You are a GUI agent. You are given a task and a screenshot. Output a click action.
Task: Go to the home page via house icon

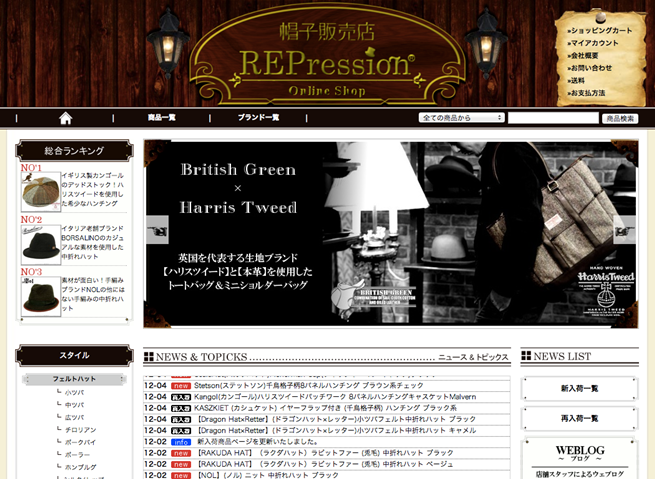click(x=66, y=118)
